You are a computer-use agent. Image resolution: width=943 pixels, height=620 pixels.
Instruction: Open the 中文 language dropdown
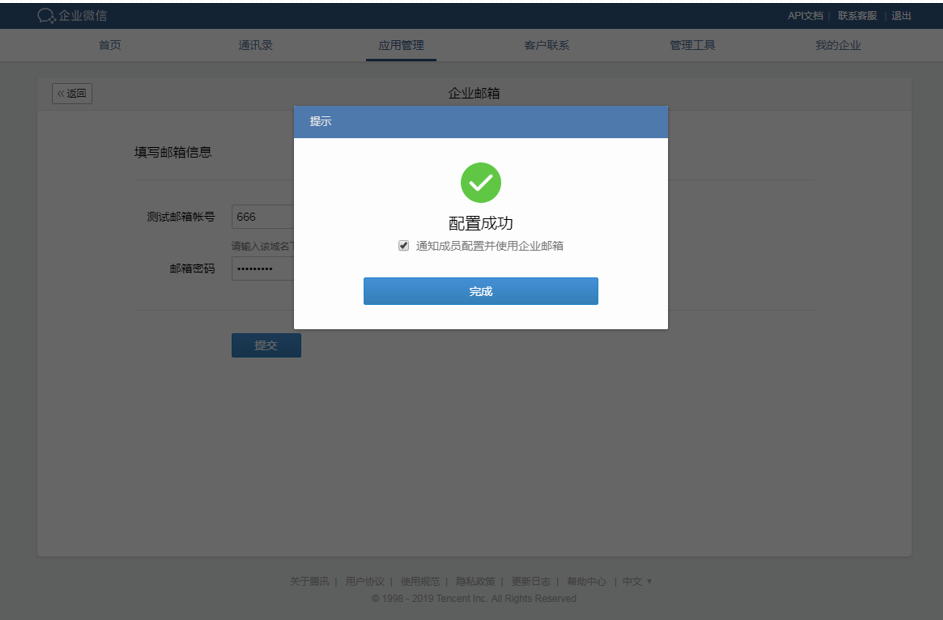[x=636, y=581]
